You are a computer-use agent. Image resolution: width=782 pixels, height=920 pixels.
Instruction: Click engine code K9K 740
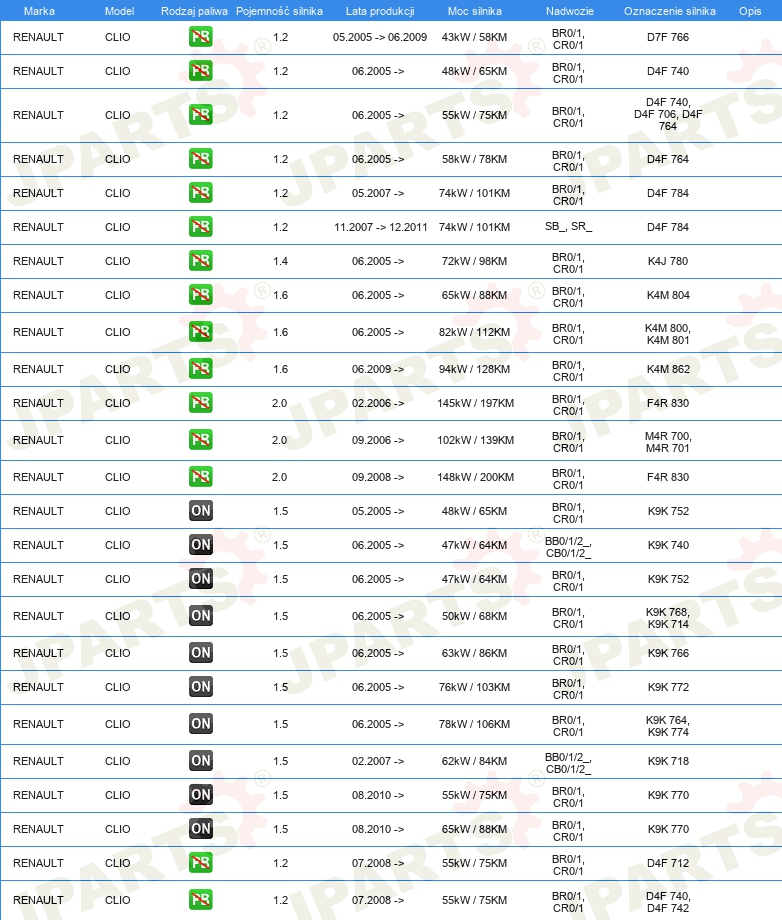(668, 545)
